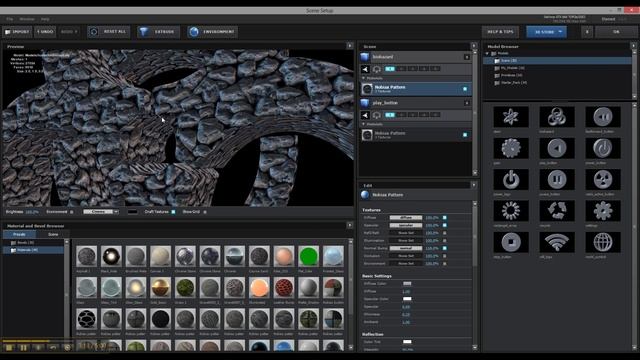Select the gold material preset sphere
Viewport: 640px width, 360px height.
click(160, 288)
